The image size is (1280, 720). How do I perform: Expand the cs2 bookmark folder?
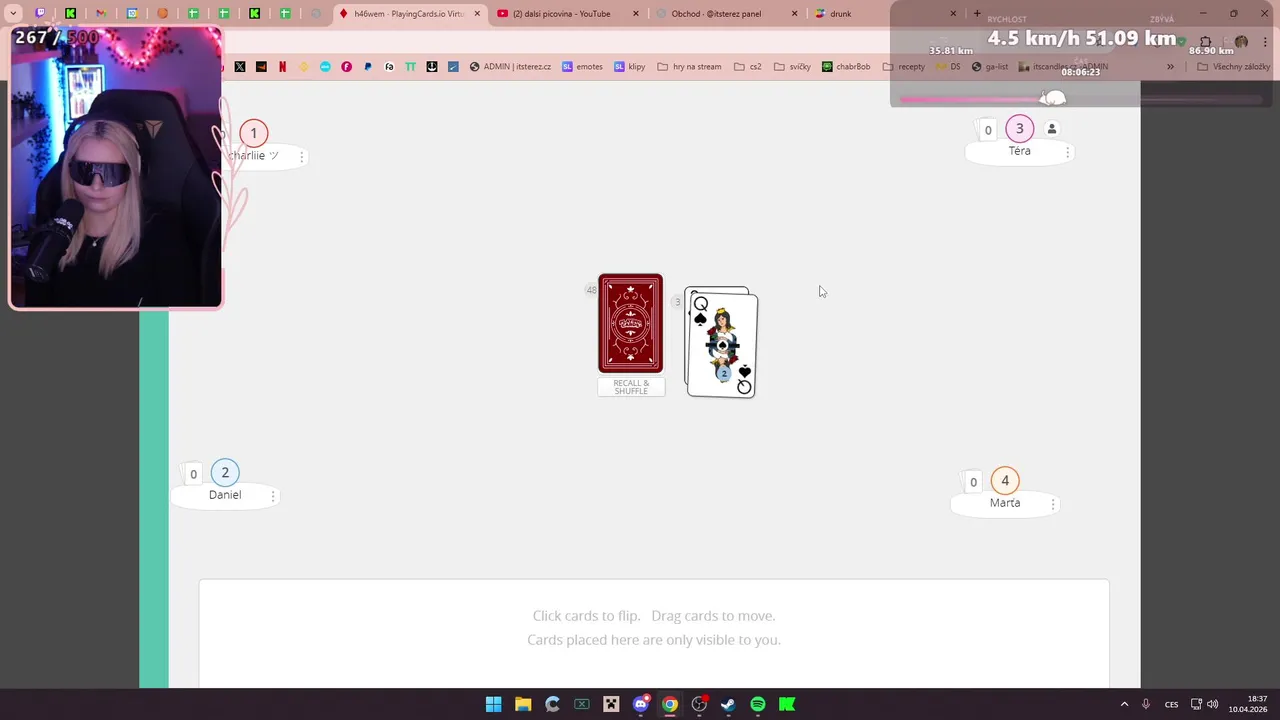tap(747, 67)
